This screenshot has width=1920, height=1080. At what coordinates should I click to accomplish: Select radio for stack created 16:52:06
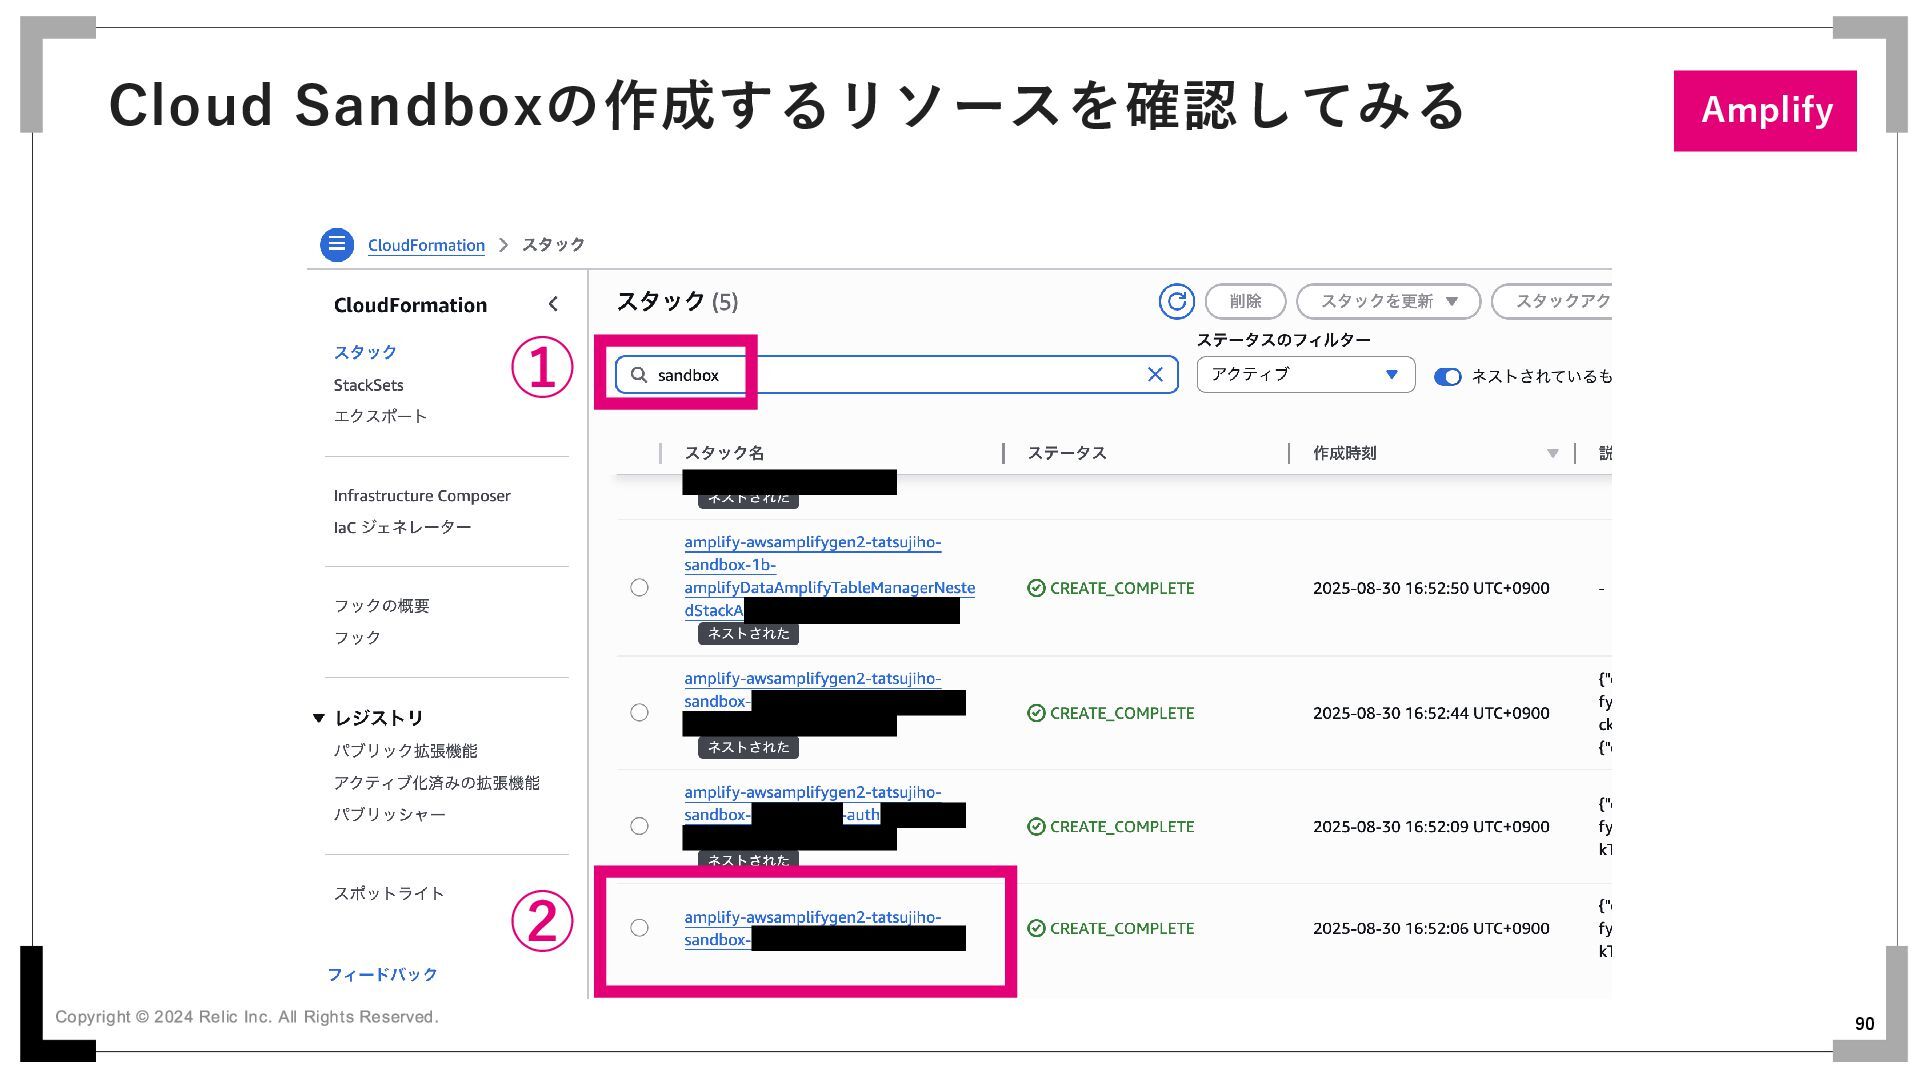(639, 928)
